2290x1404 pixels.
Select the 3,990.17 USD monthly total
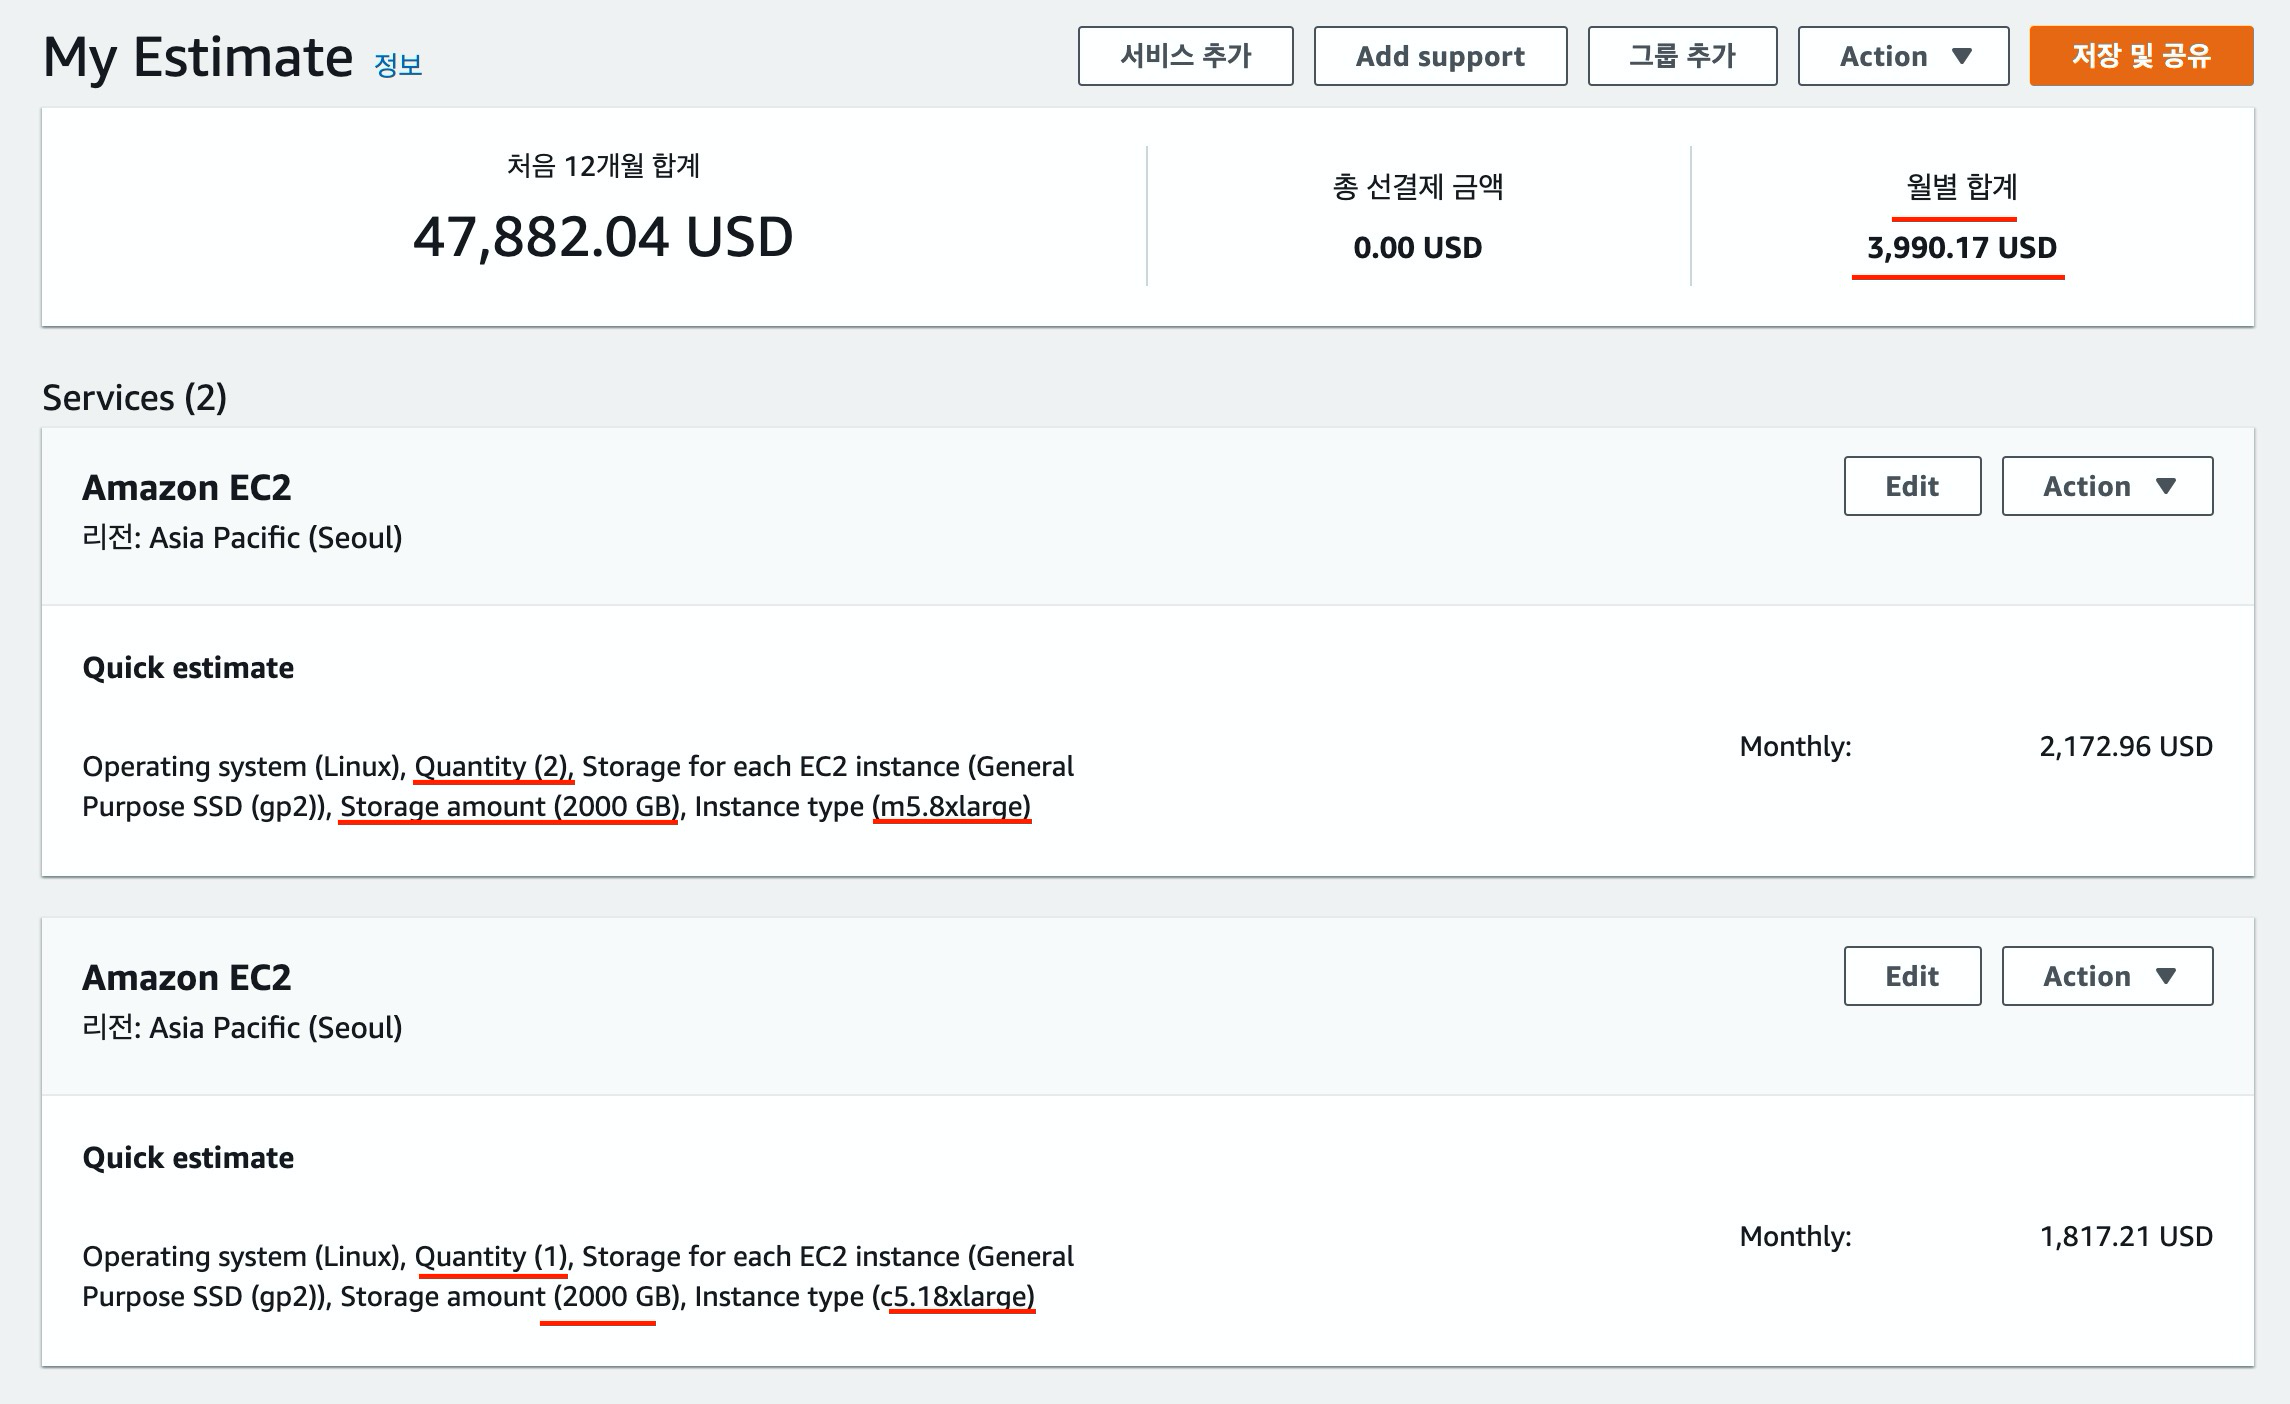coord(1961,247)
